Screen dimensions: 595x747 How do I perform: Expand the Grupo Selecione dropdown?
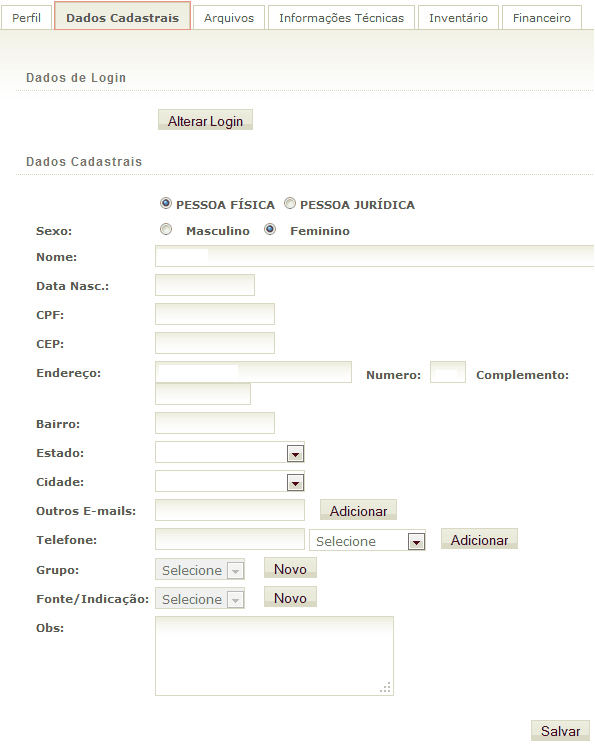point(200,570)
